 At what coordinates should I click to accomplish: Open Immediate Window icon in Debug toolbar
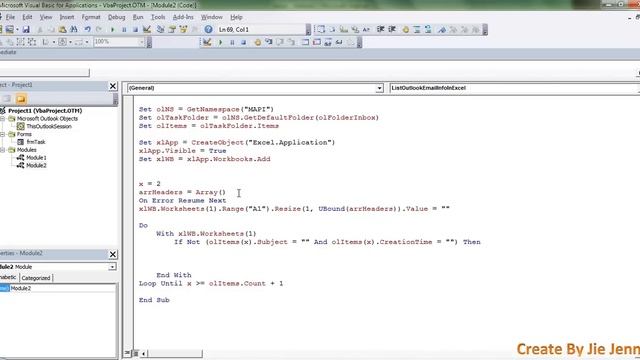tap(316, 42)
